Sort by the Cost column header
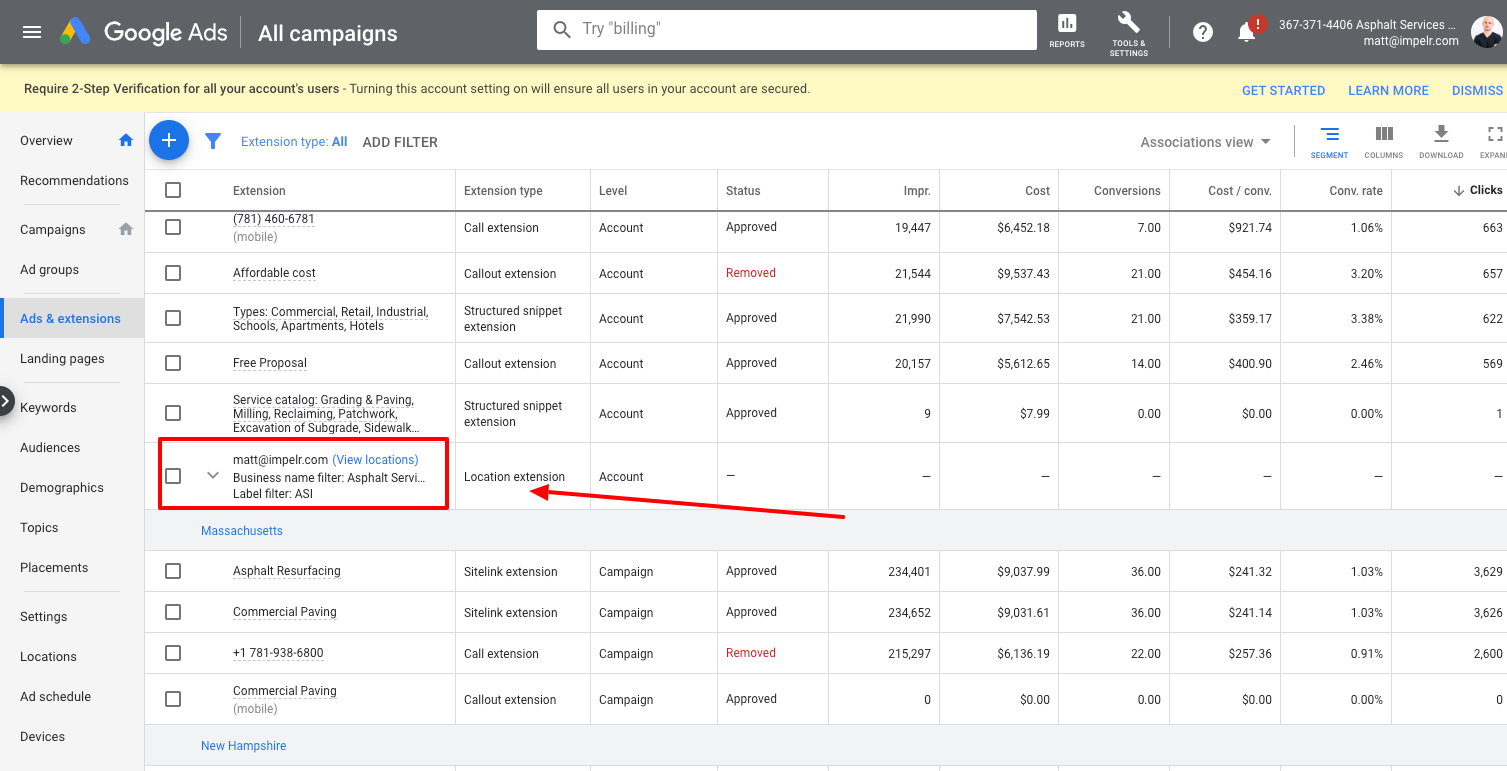The image size is (1507, 771). (x=1038, y=191)
